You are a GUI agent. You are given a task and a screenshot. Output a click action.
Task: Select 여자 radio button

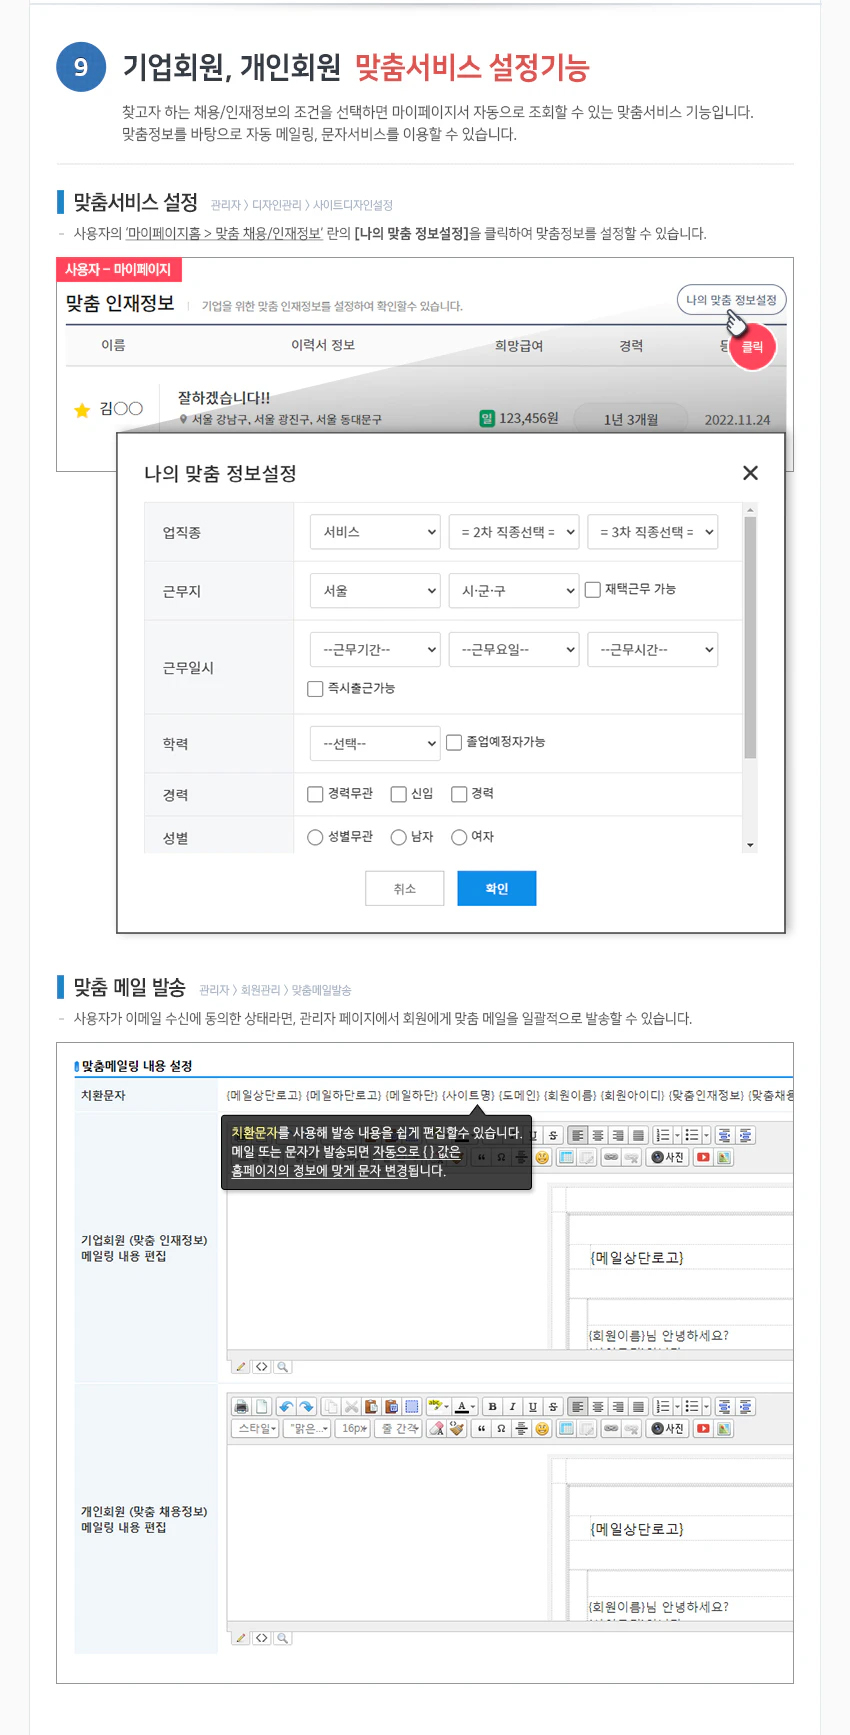coord(459,837)
